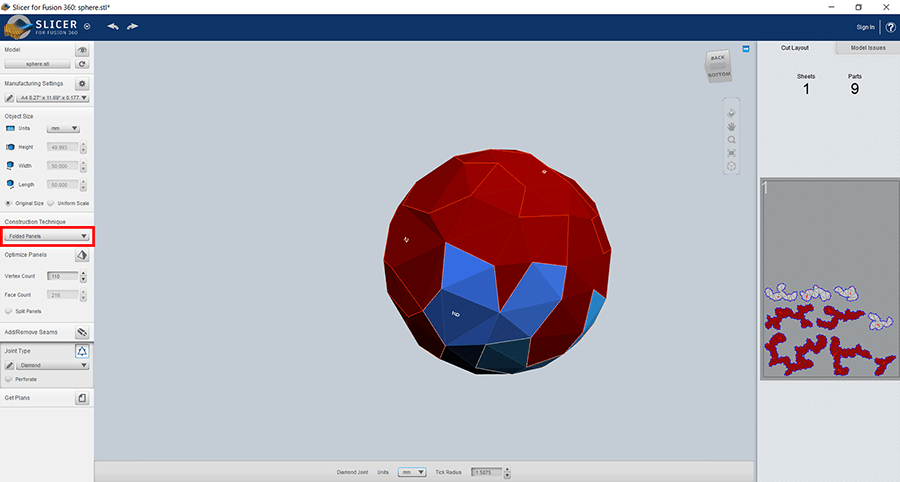Click the Optimize Panels icon button
This screenshot has height=482, width=900.
[82, 255]
